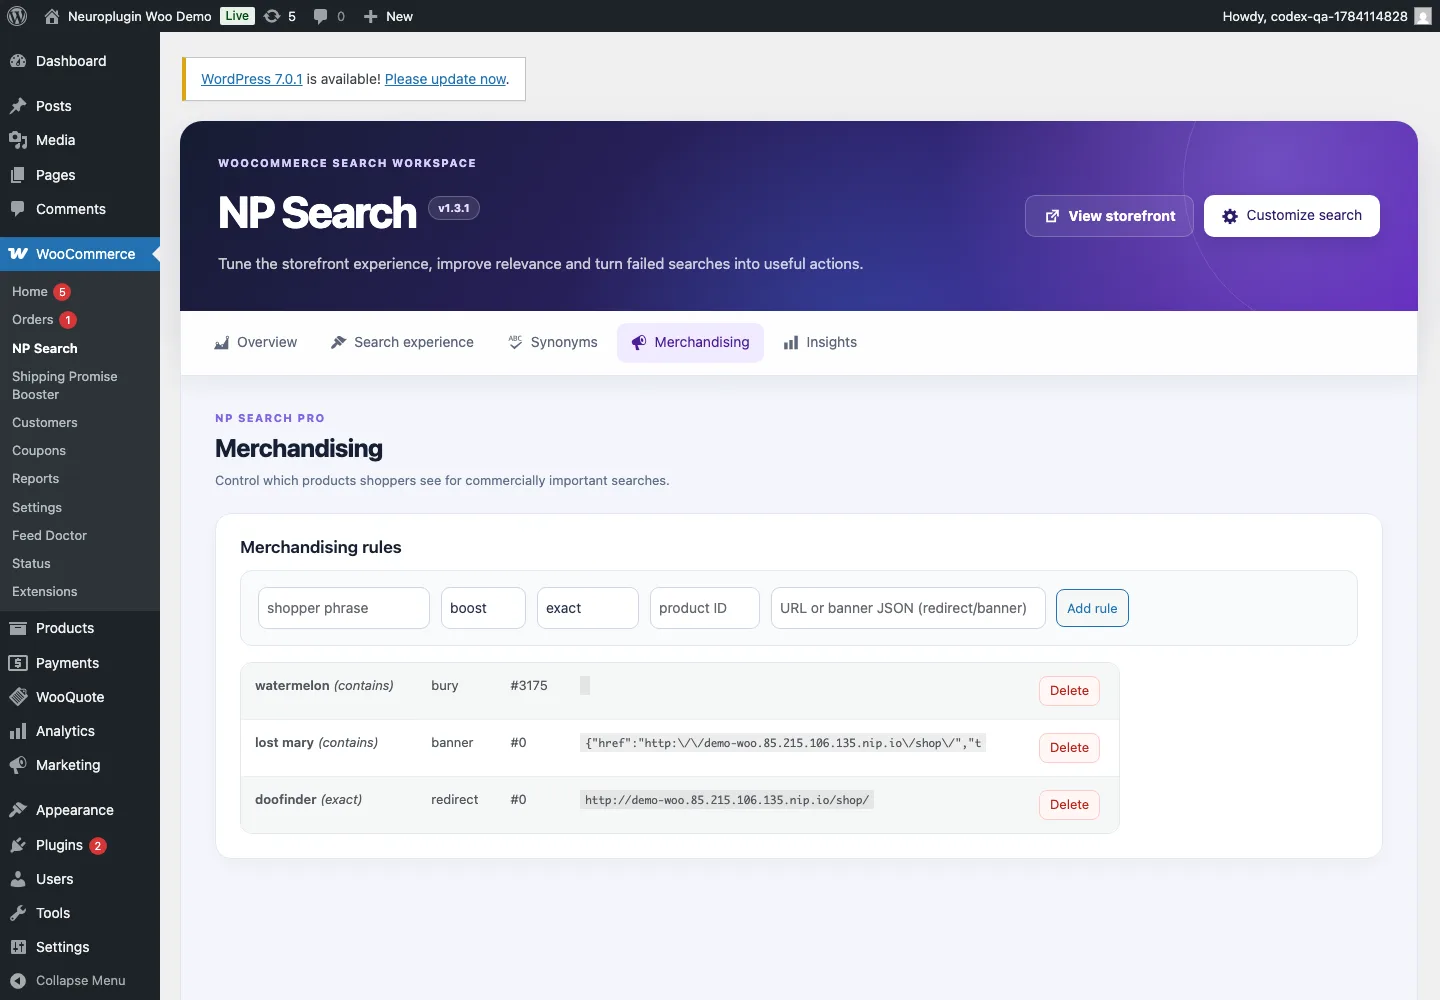Image resolution: width=1440 pixels, height=1000 pixels.
Task: Click the WooQuote tag icon in sidebar
Action: tap(18, 697)
